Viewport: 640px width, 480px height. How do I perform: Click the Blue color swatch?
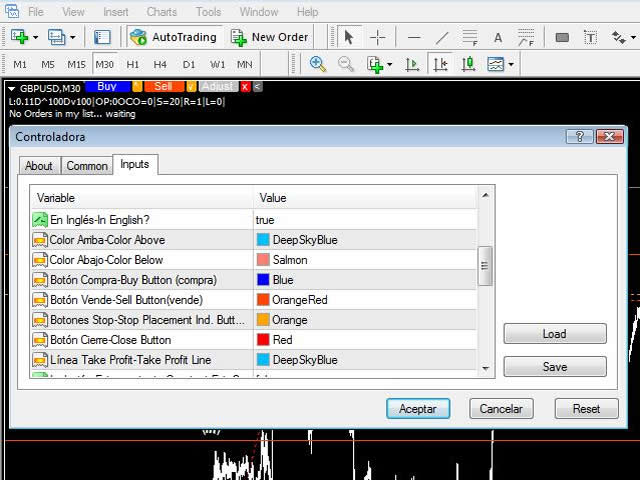tap(263, 280)
